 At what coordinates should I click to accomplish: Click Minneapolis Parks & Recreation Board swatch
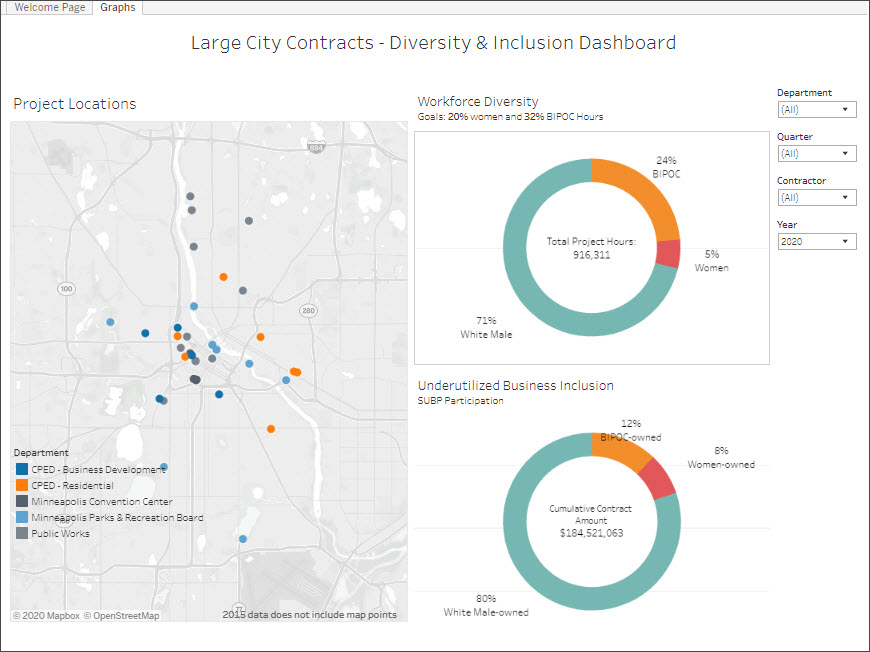pos(22,517)
